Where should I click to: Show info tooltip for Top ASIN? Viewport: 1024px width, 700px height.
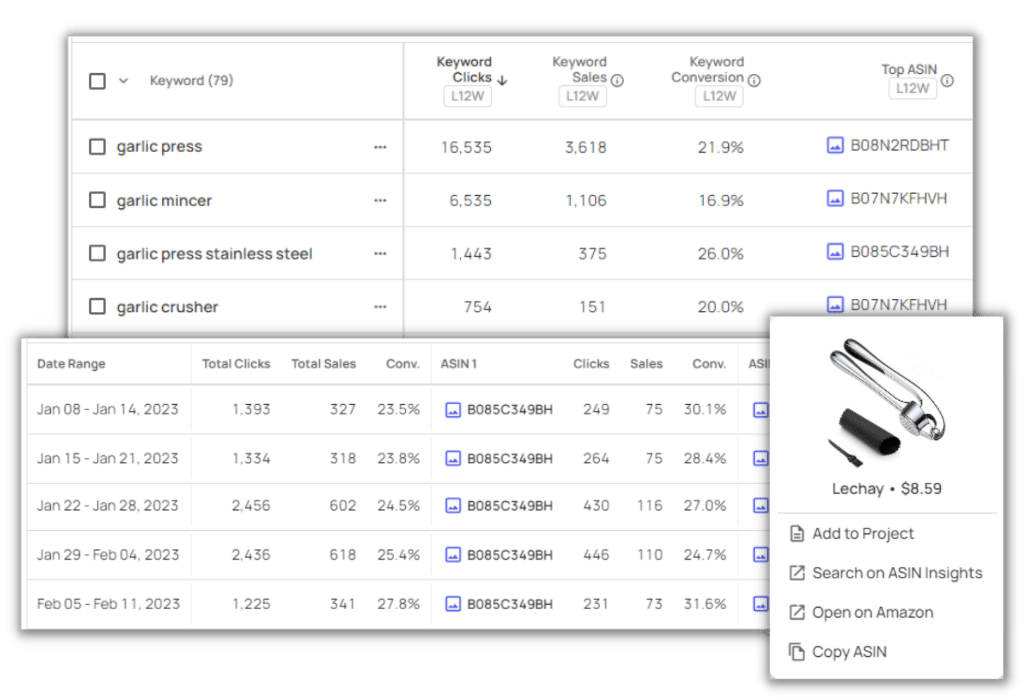click(948, 80)
